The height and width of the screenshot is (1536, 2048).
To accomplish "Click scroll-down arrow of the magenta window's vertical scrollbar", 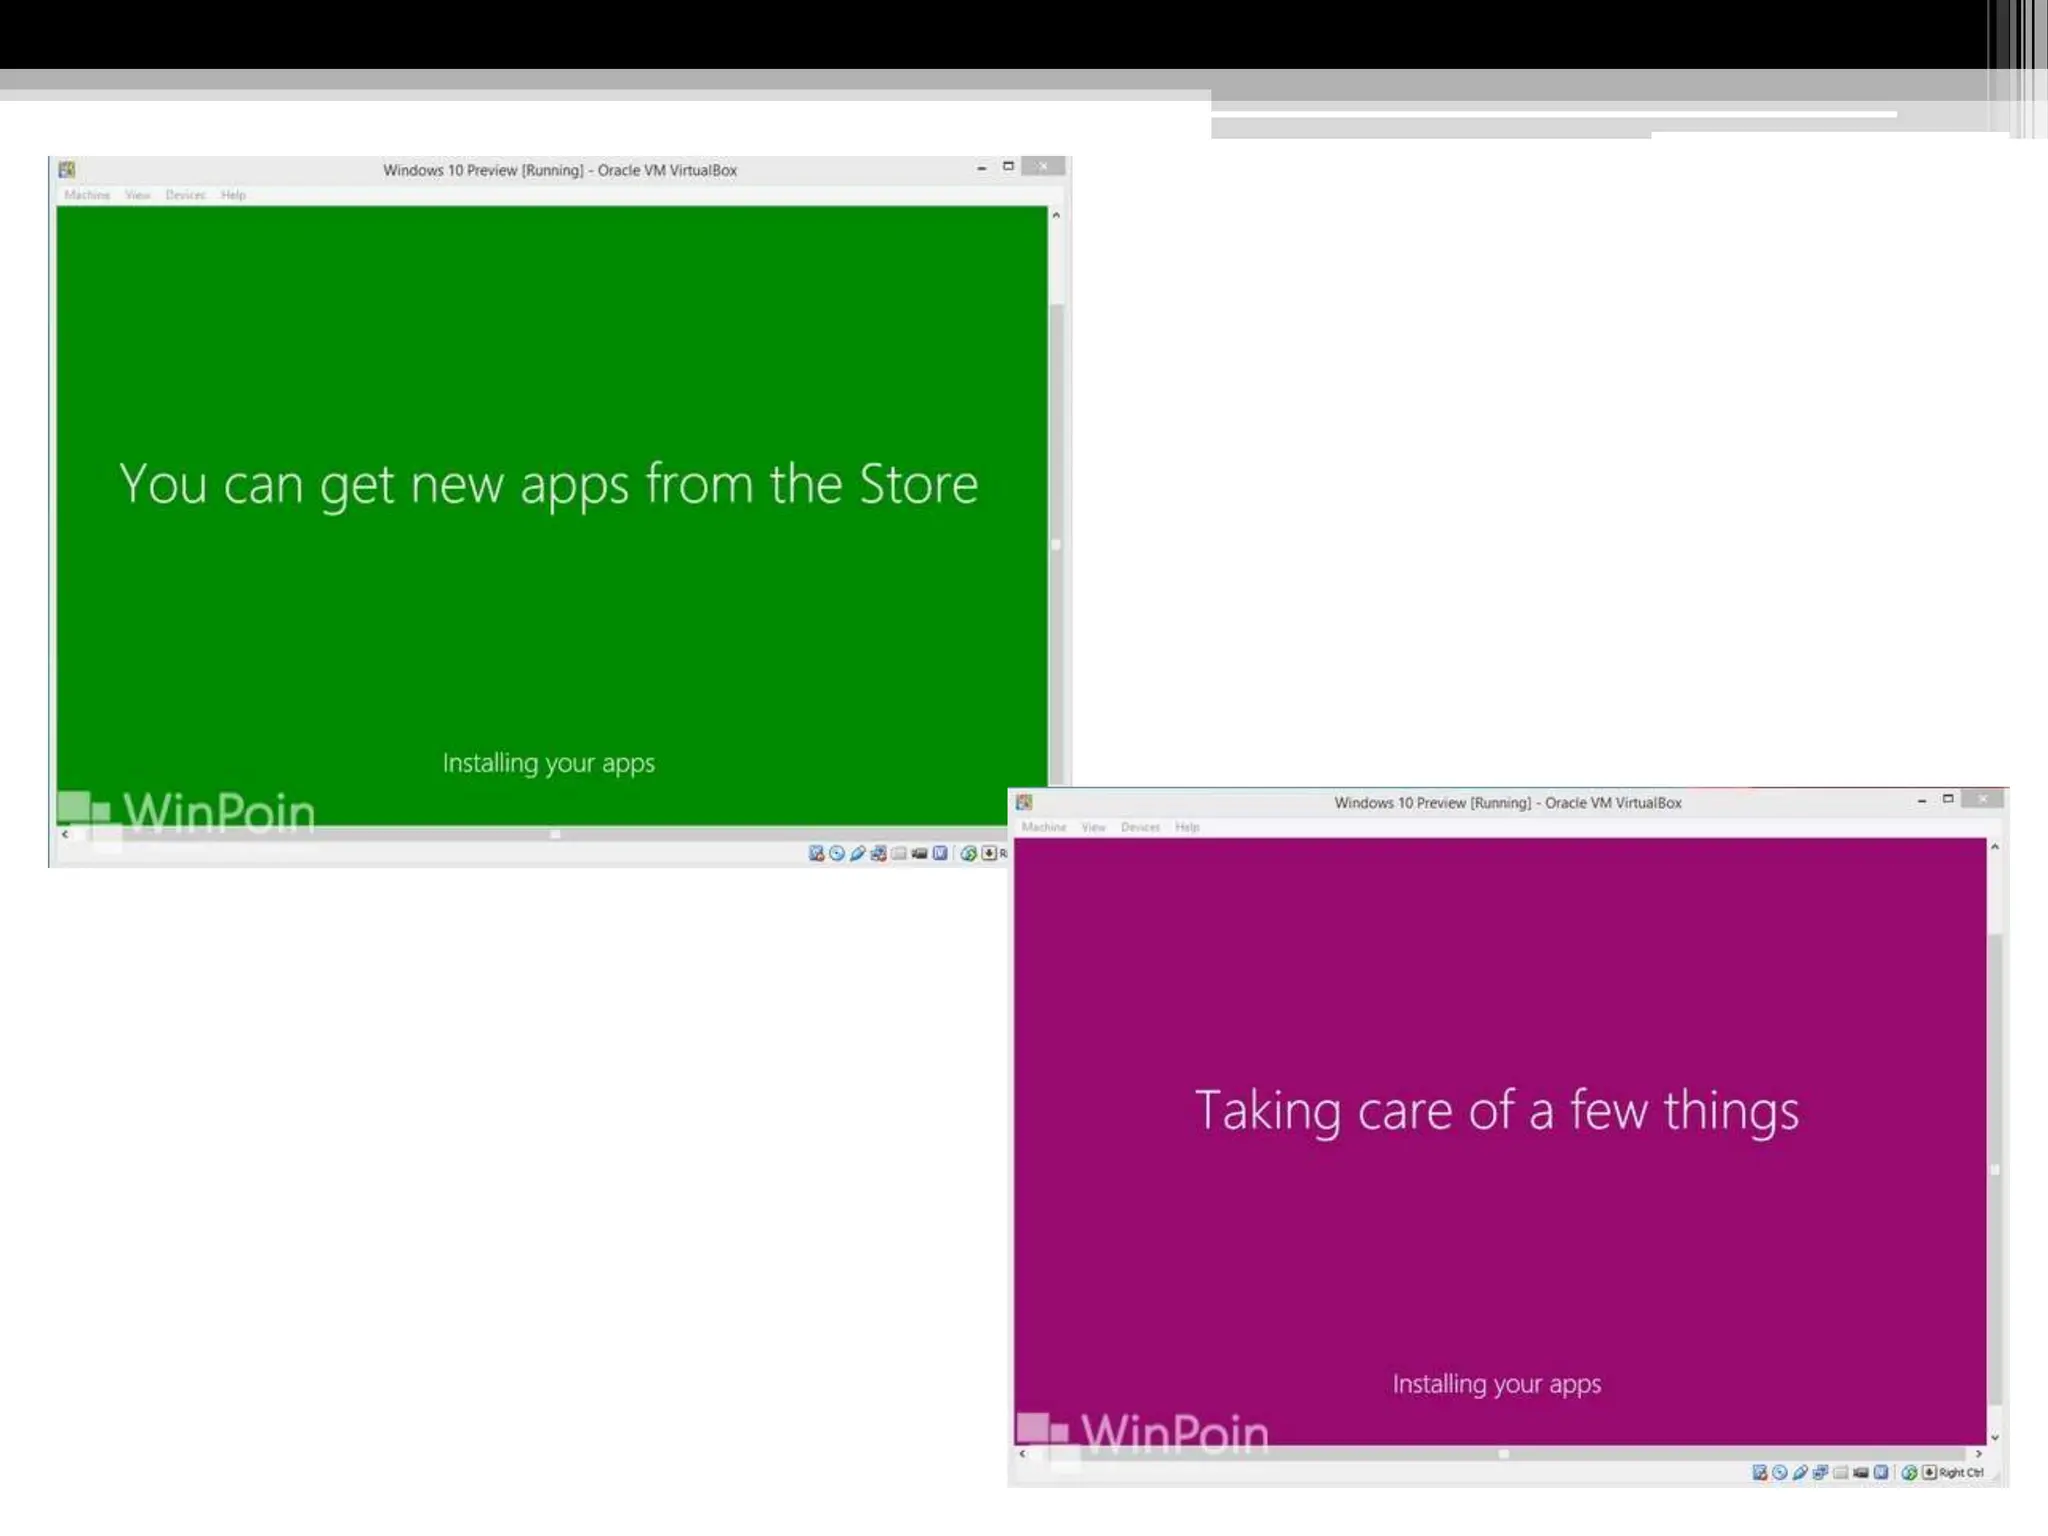I will (x=1995, y=1437).
